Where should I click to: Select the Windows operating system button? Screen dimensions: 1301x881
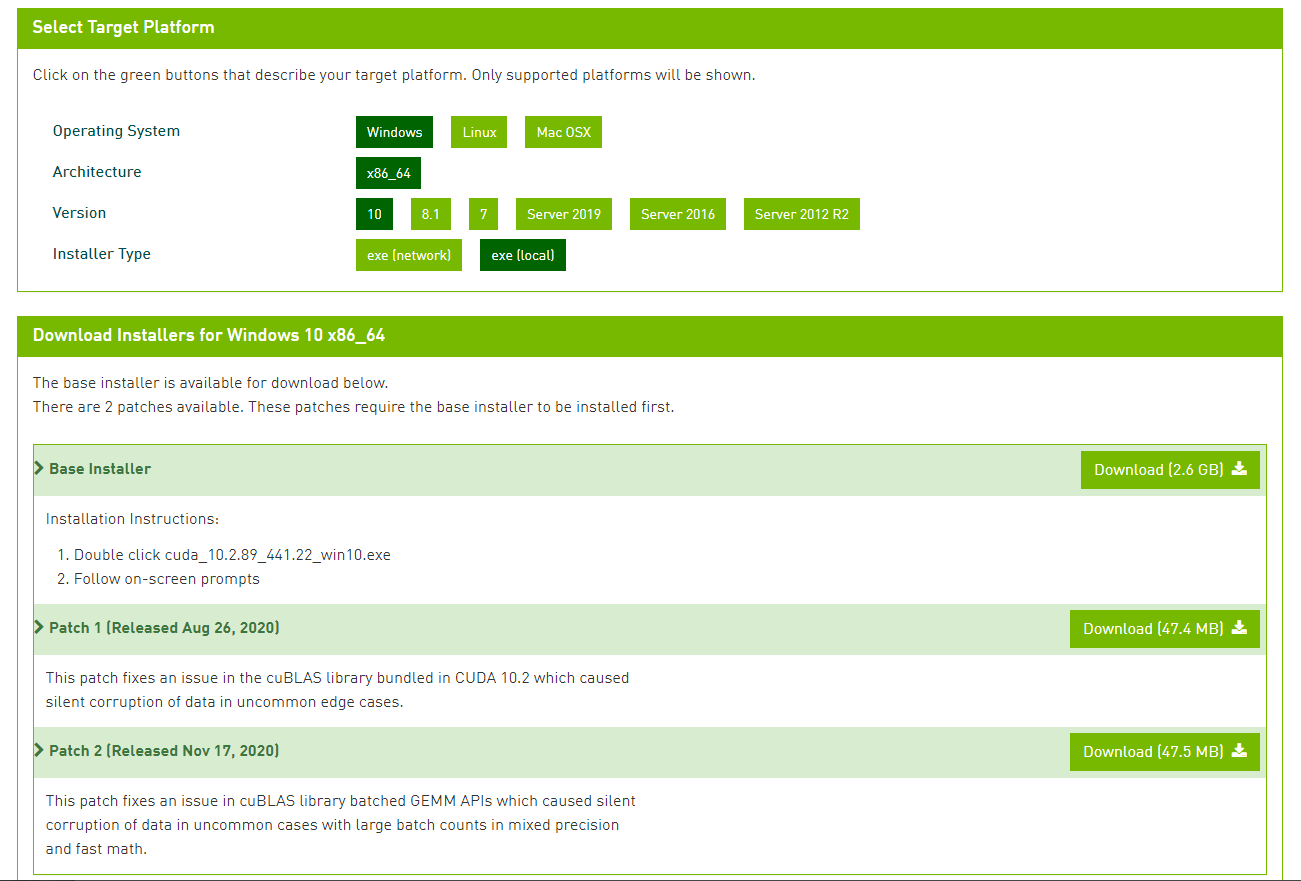[x=394, y=132]
